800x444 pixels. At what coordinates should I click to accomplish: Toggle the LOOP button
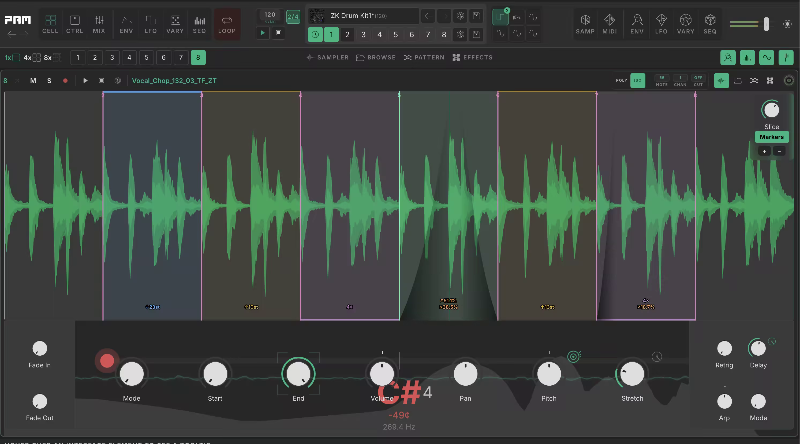227,23
